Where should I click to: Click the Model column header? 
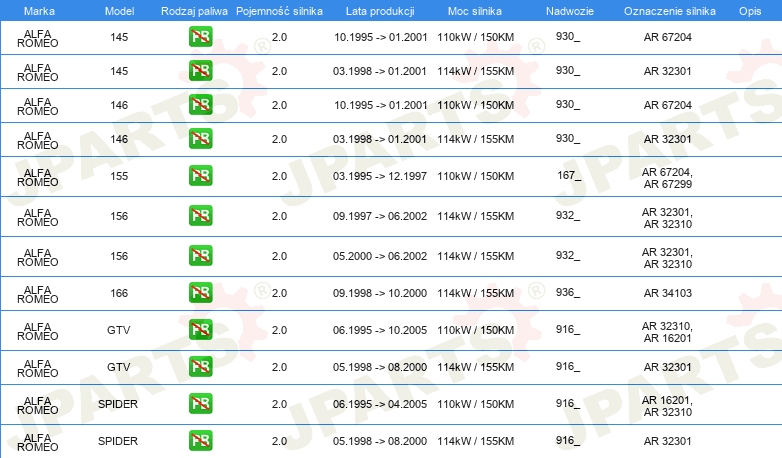119,11
